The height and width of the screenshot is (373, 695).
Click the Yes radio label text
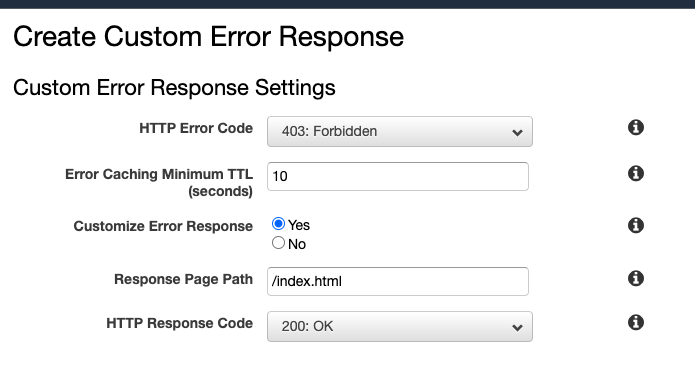tap(299, 225)
